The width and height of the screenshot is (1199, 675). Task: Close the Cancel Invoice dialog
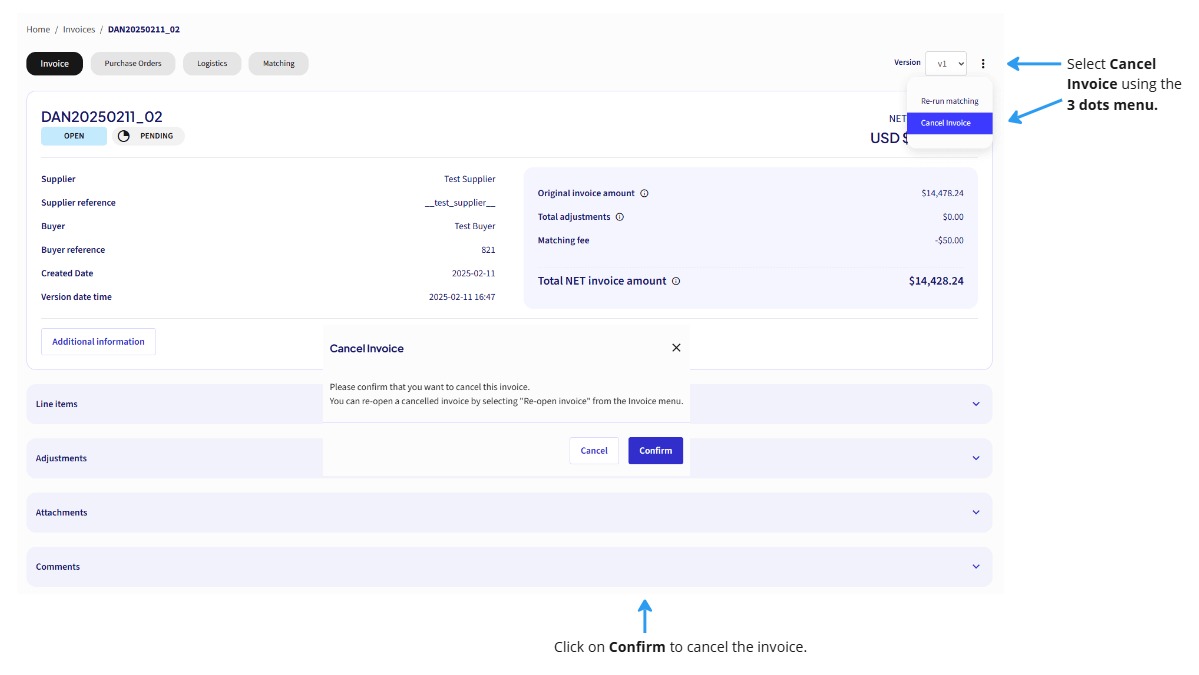676,348
